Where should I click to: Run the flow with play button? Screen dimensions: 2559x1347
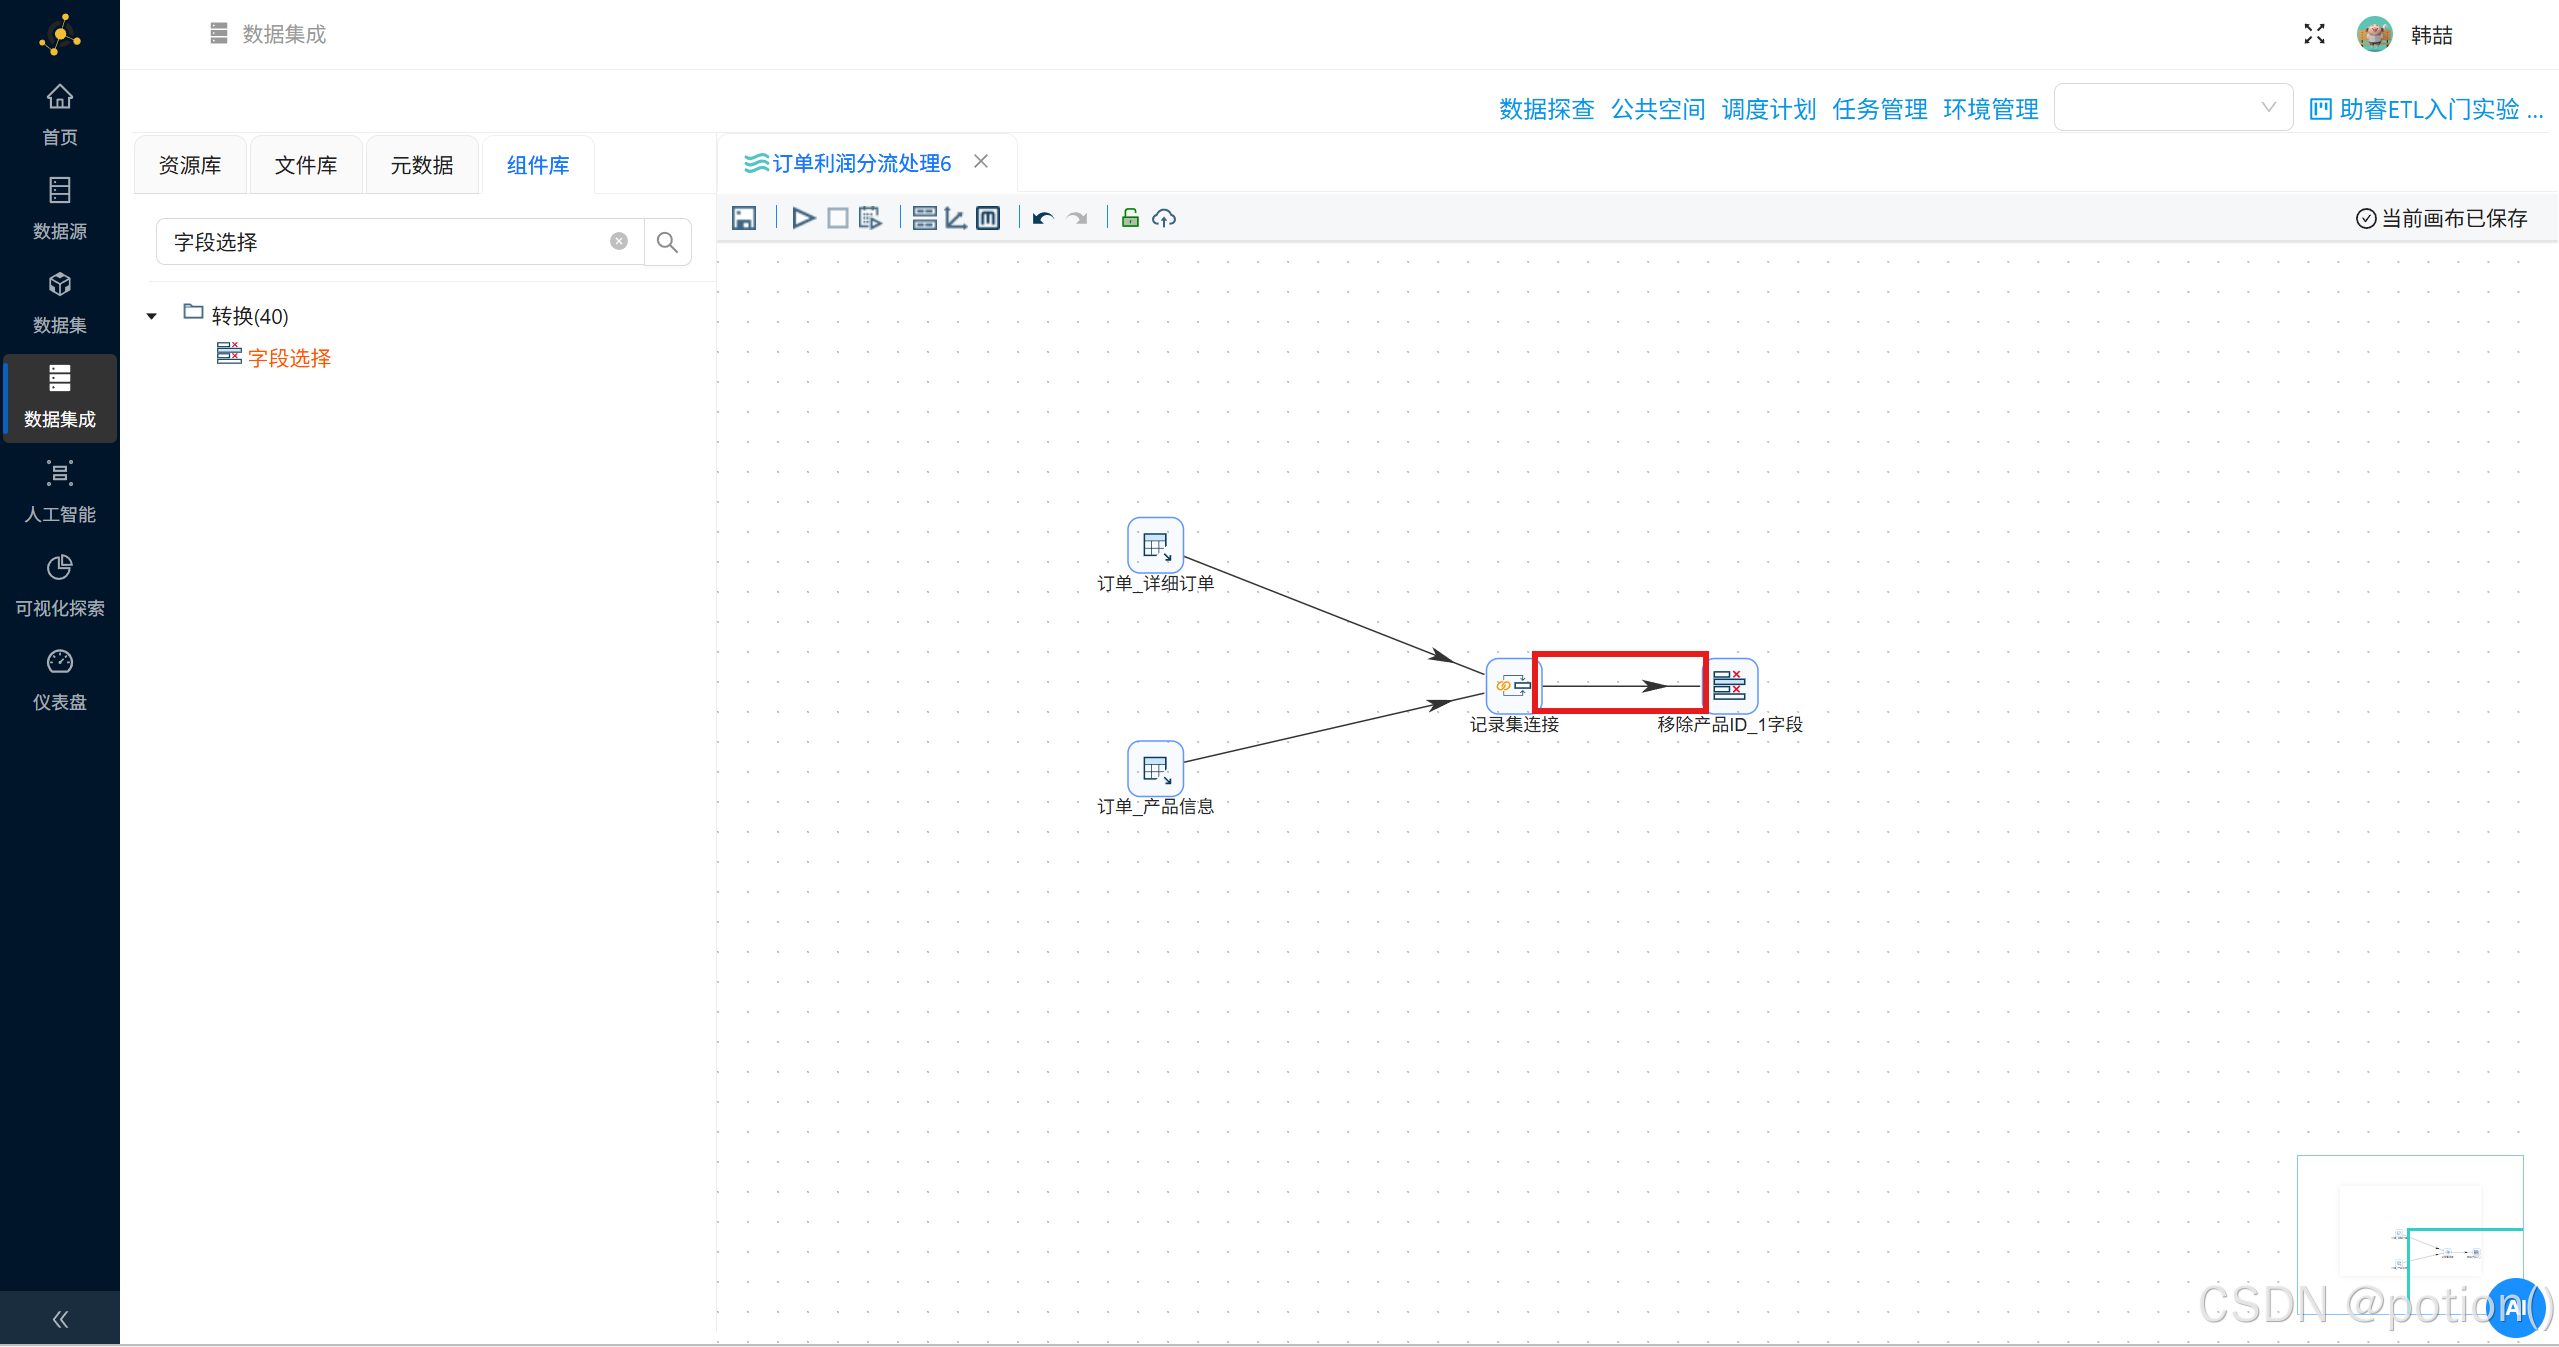coord(803,218)
